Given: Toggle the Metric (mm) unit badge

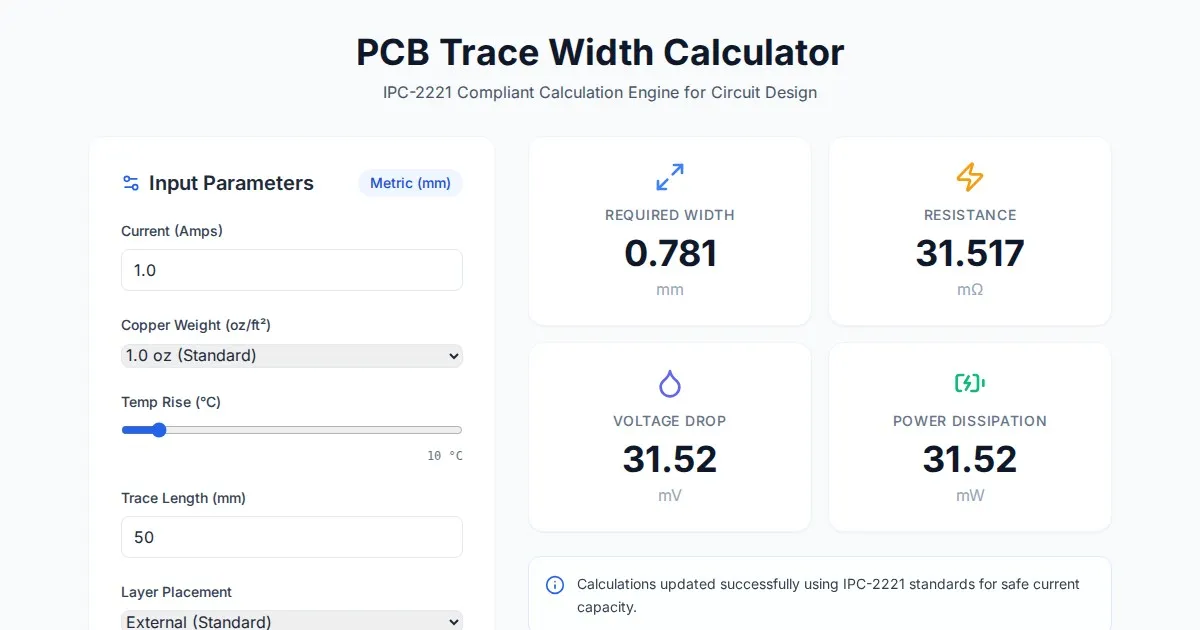Looking at the screenshot, I should 410,183.
